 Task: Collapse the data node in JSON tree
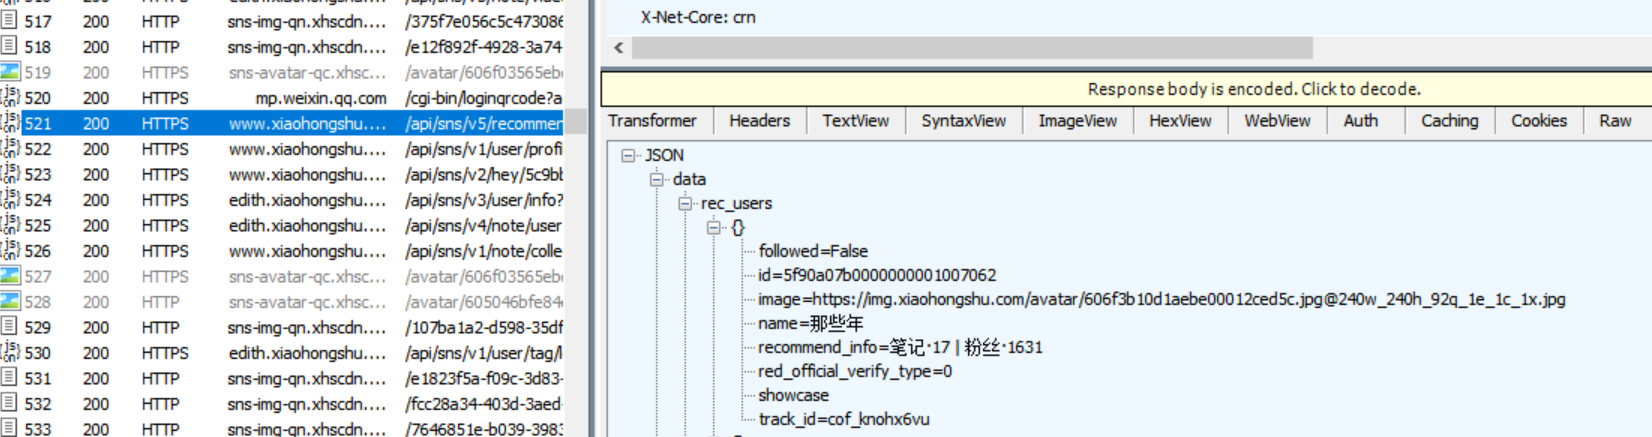pyautogui.click(x=656, y=179)
